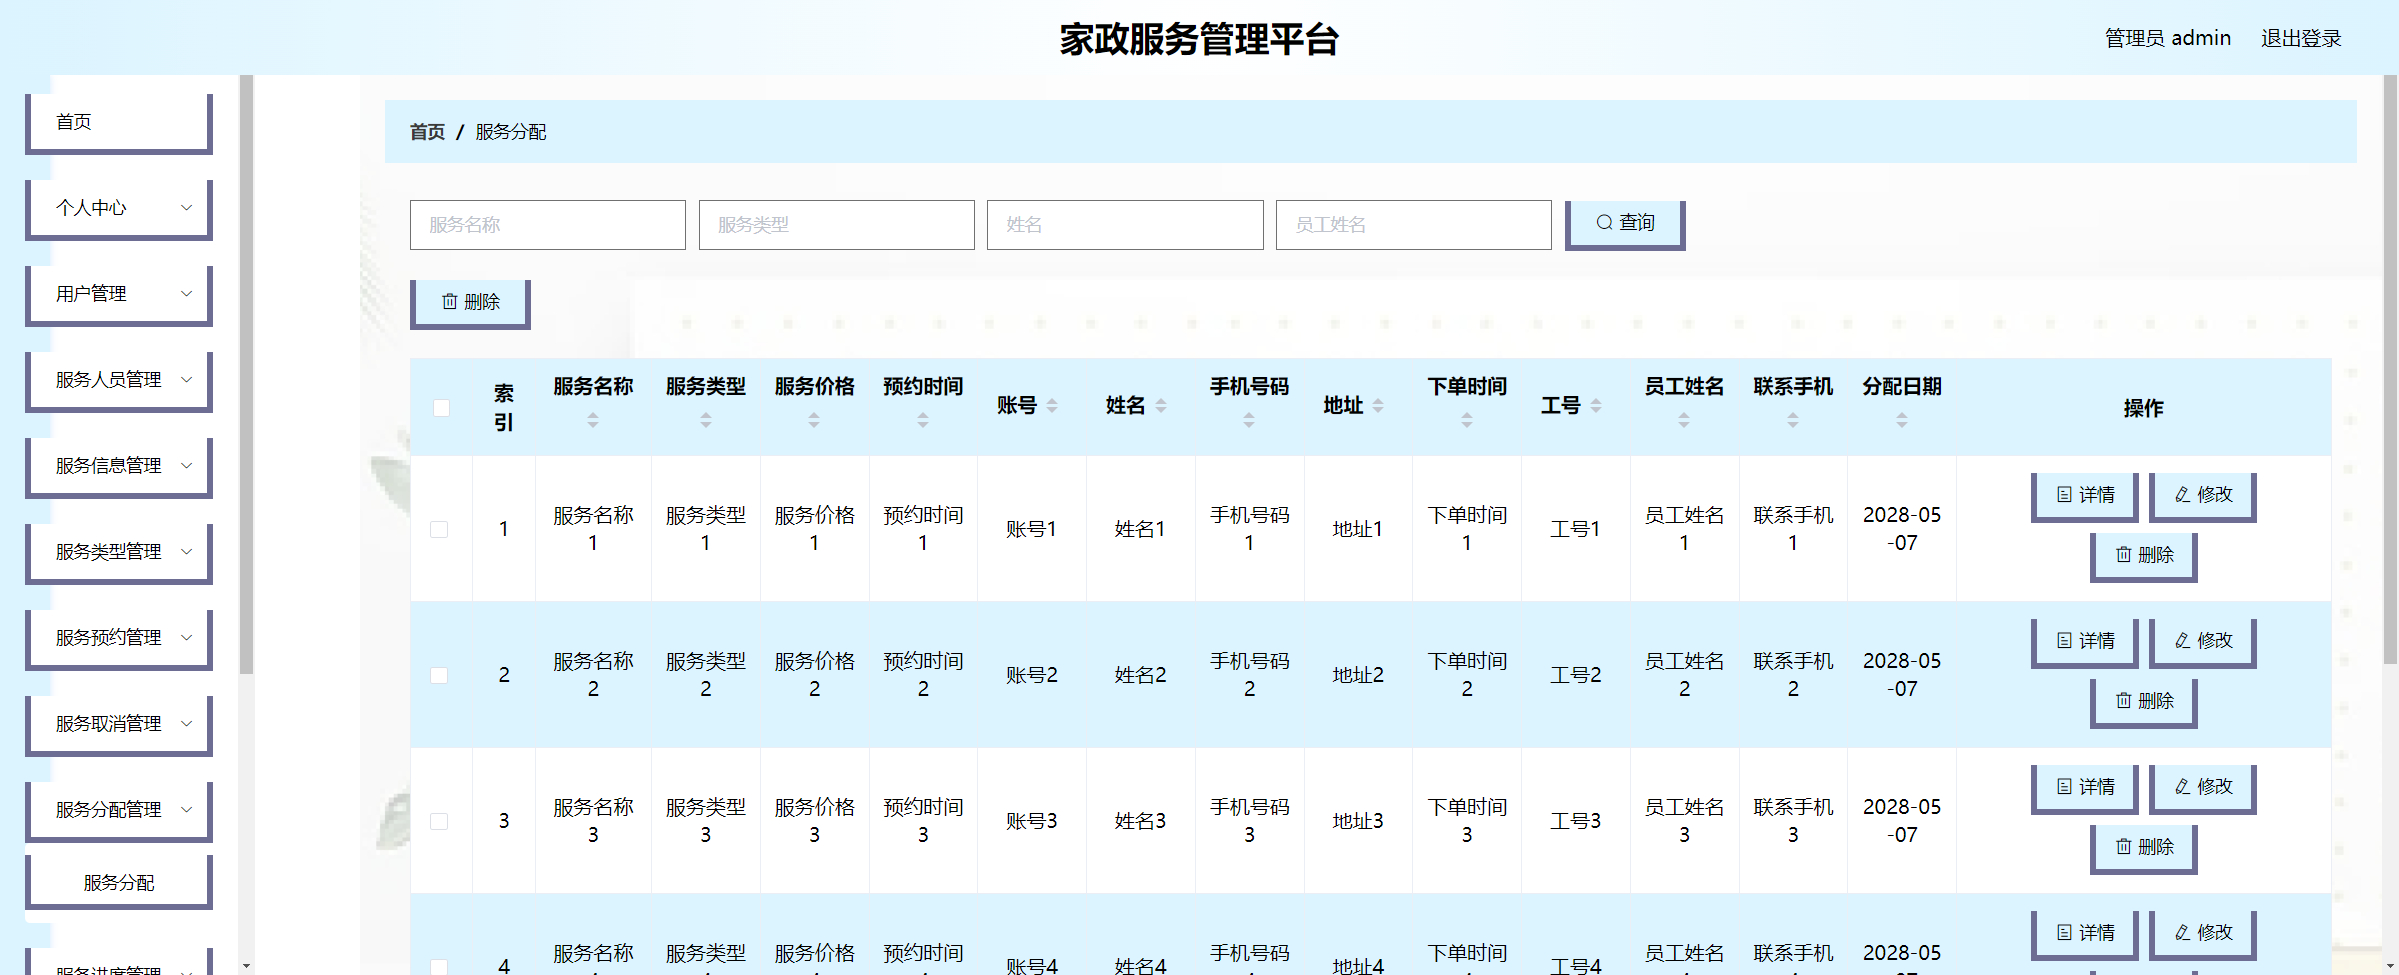Click the bulk 删除 button above table

(470, 303)
